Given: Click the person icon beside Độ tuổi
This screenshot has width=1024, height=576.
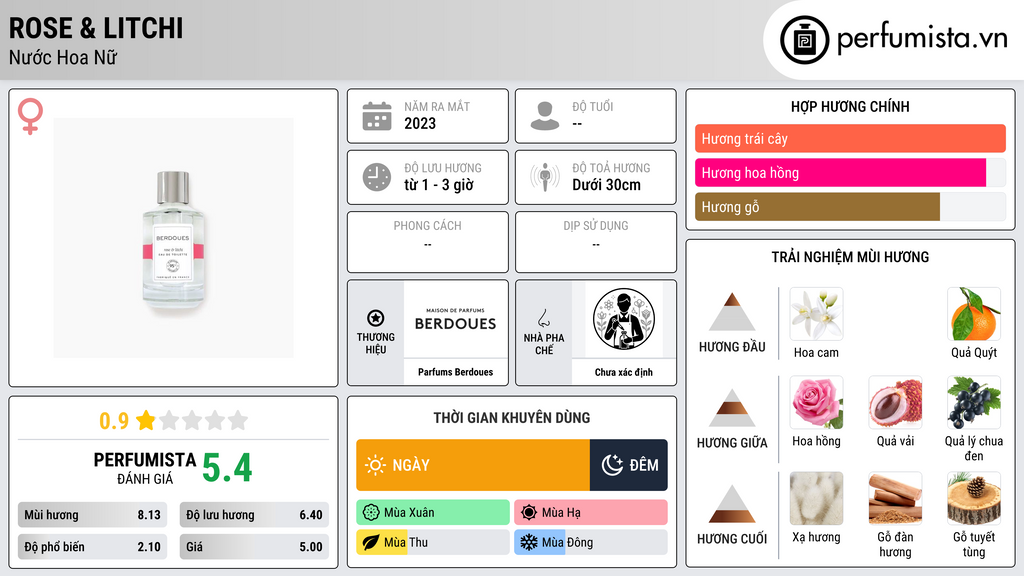Looking at the screenshot, I should 545,116.
